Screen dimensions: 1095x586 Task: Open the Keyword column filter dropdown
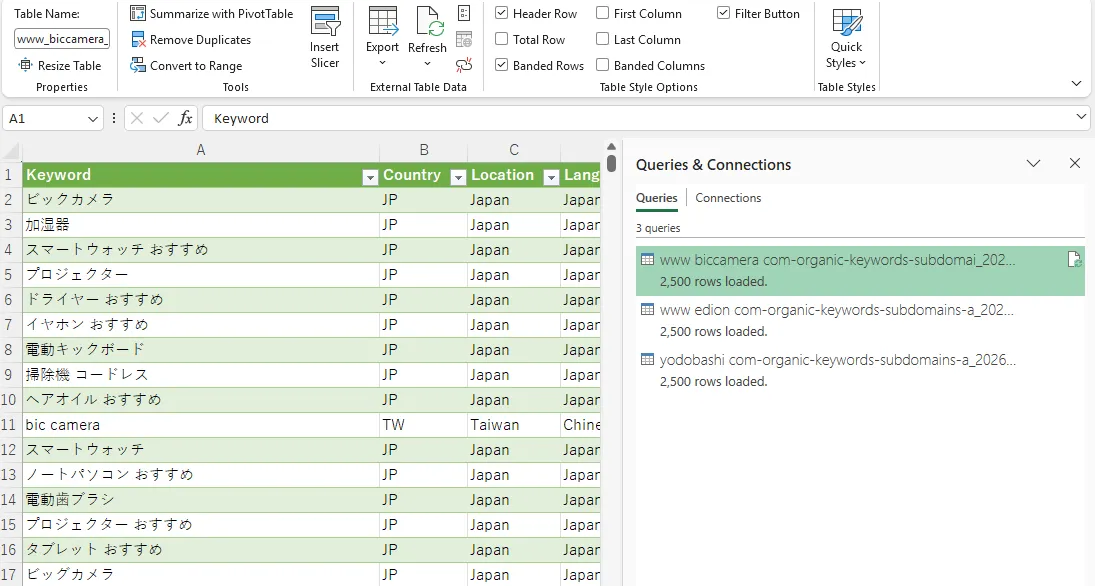[370, 177]
